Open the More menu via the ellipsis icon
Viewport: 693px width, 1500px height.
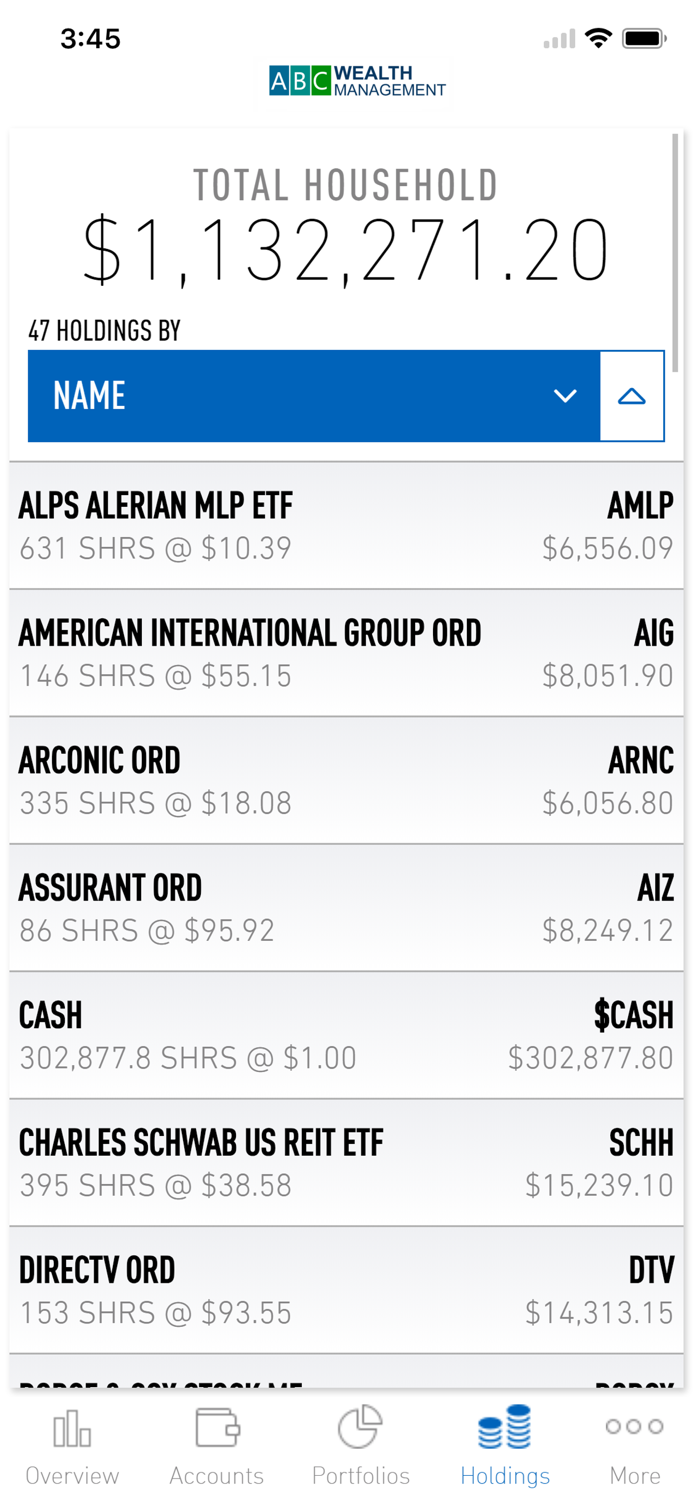[633, 1428]
